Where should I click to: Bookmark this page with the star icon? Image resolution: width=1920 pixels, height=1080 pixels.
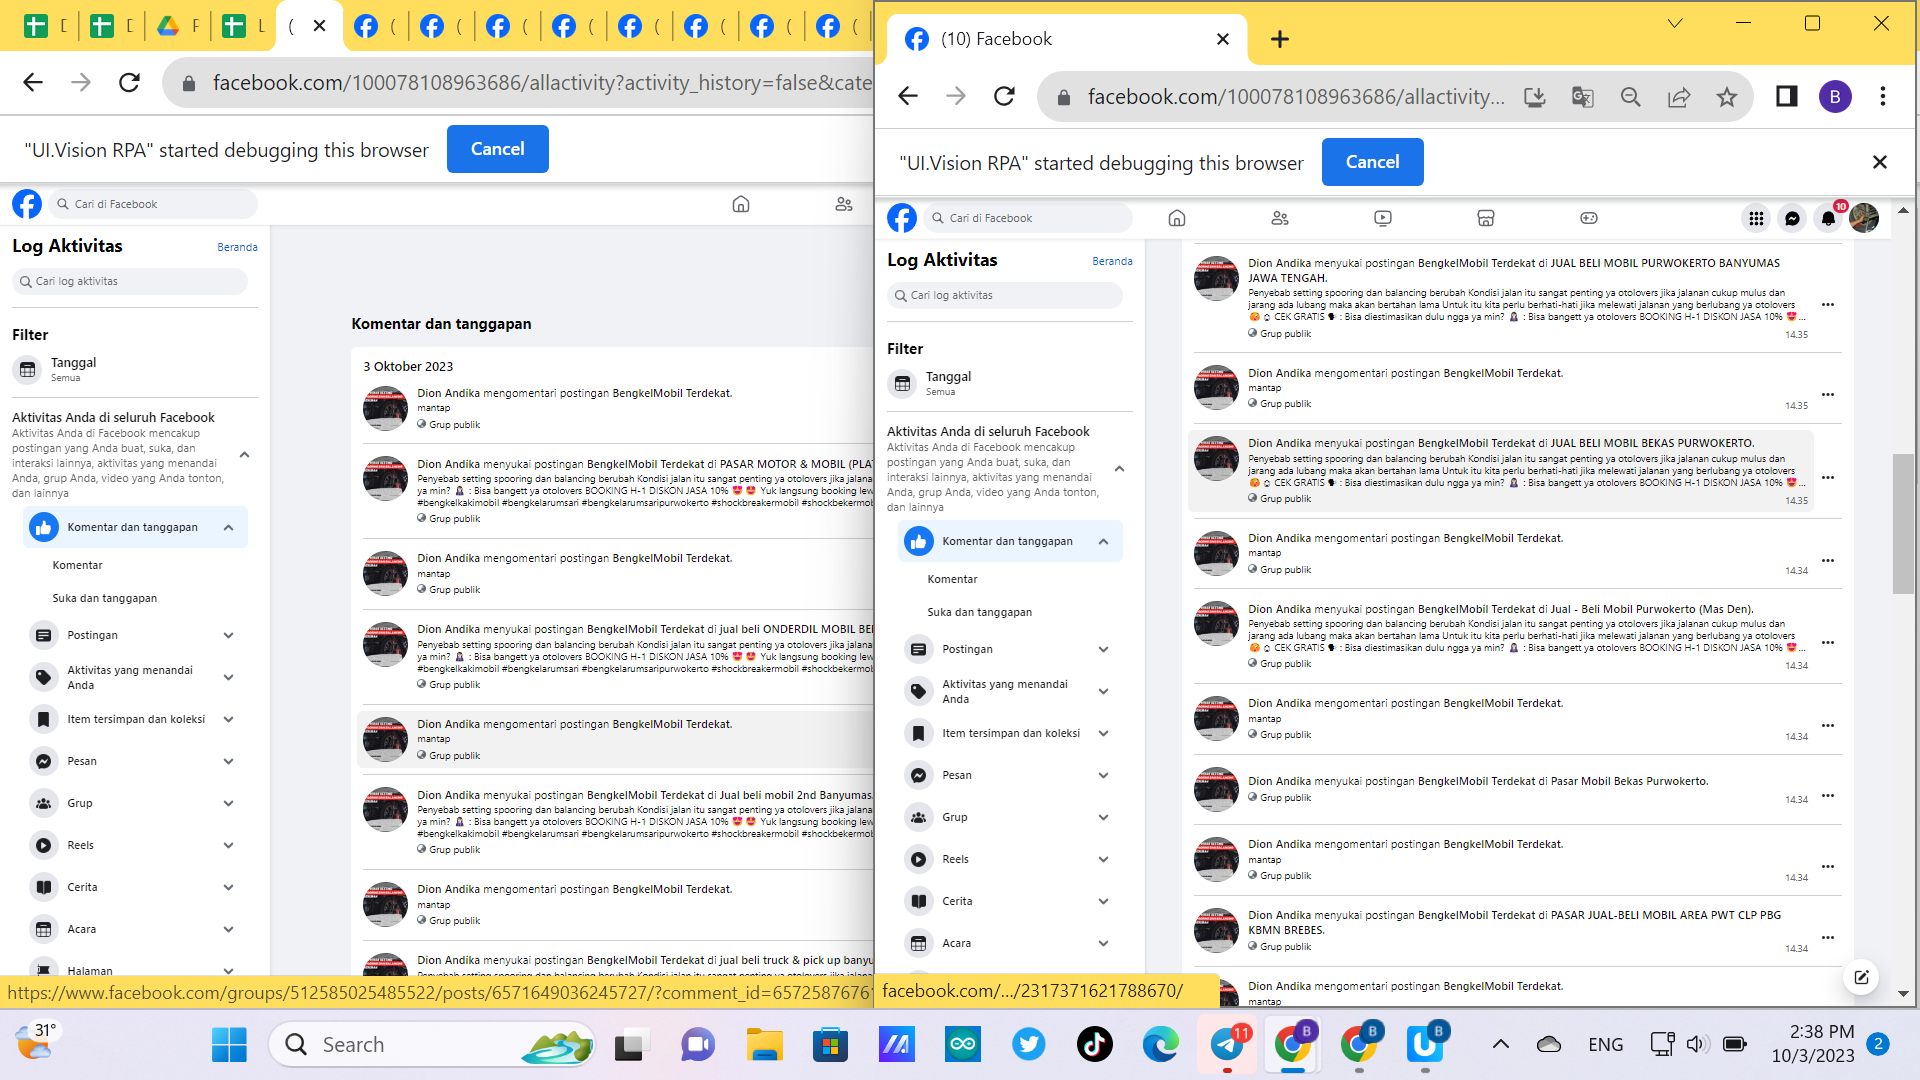1727,97
